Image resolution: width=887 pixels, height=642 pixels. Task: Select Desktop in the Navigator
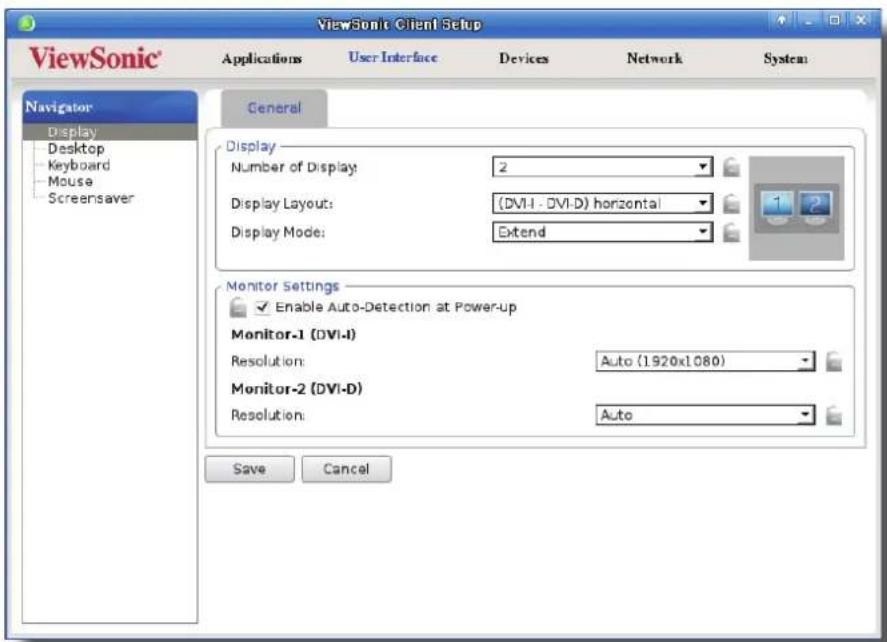(76, 149)
